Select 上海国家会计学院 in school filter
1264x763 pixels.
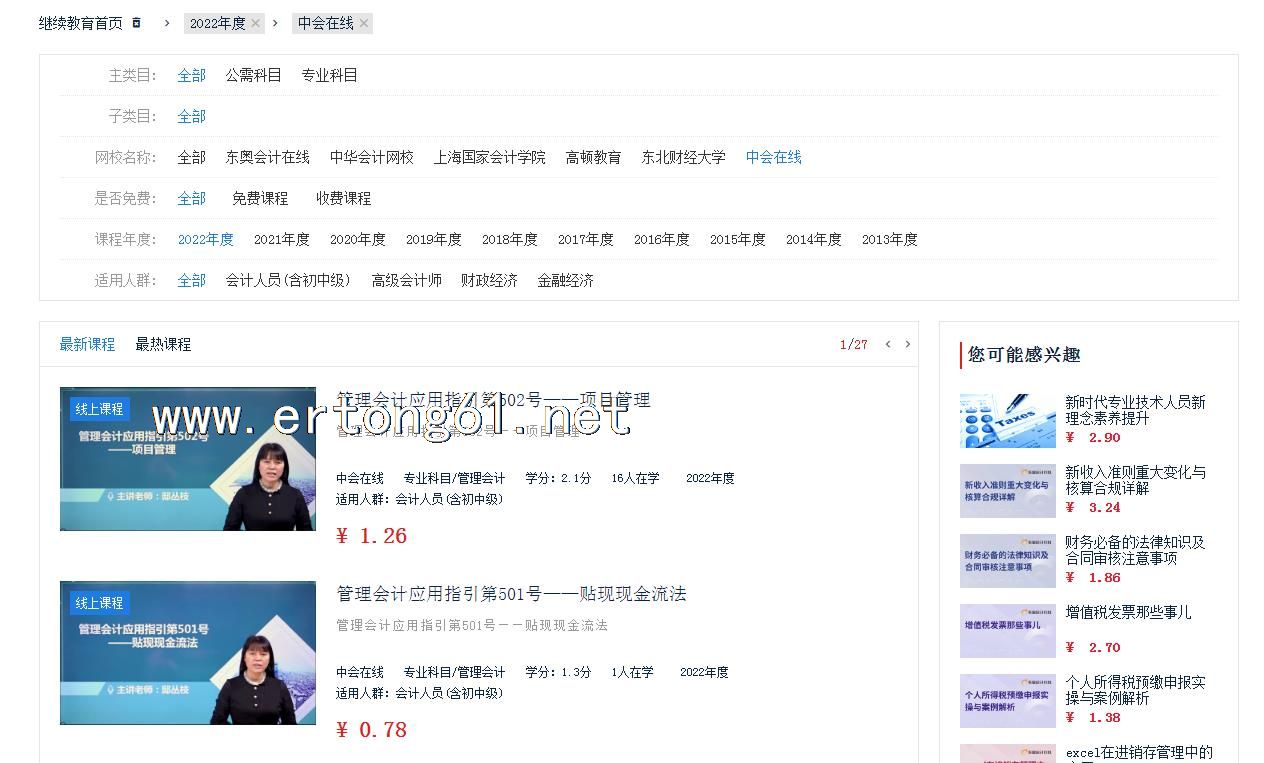[x=489, y=157]
